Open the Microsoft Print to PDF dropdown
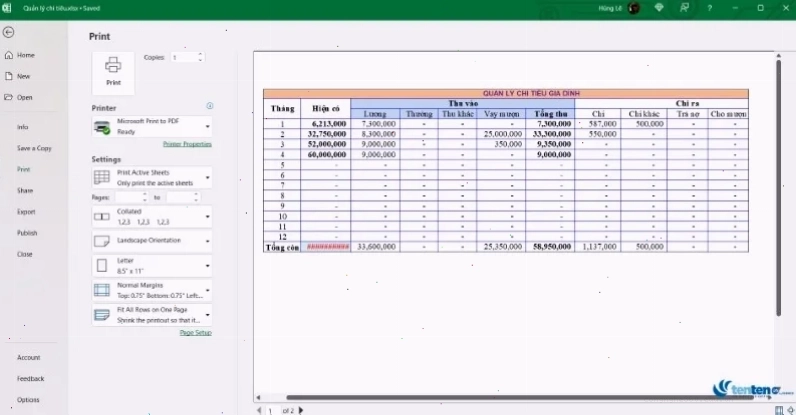 tap(152, 126)
